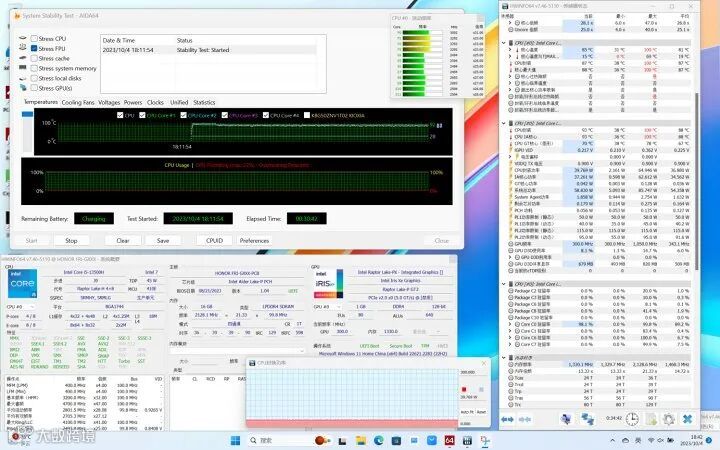The width and height of the screenshot is (720, 450).
Task: Click the Intel Iris Xe logo in summary
Action: 329,284
